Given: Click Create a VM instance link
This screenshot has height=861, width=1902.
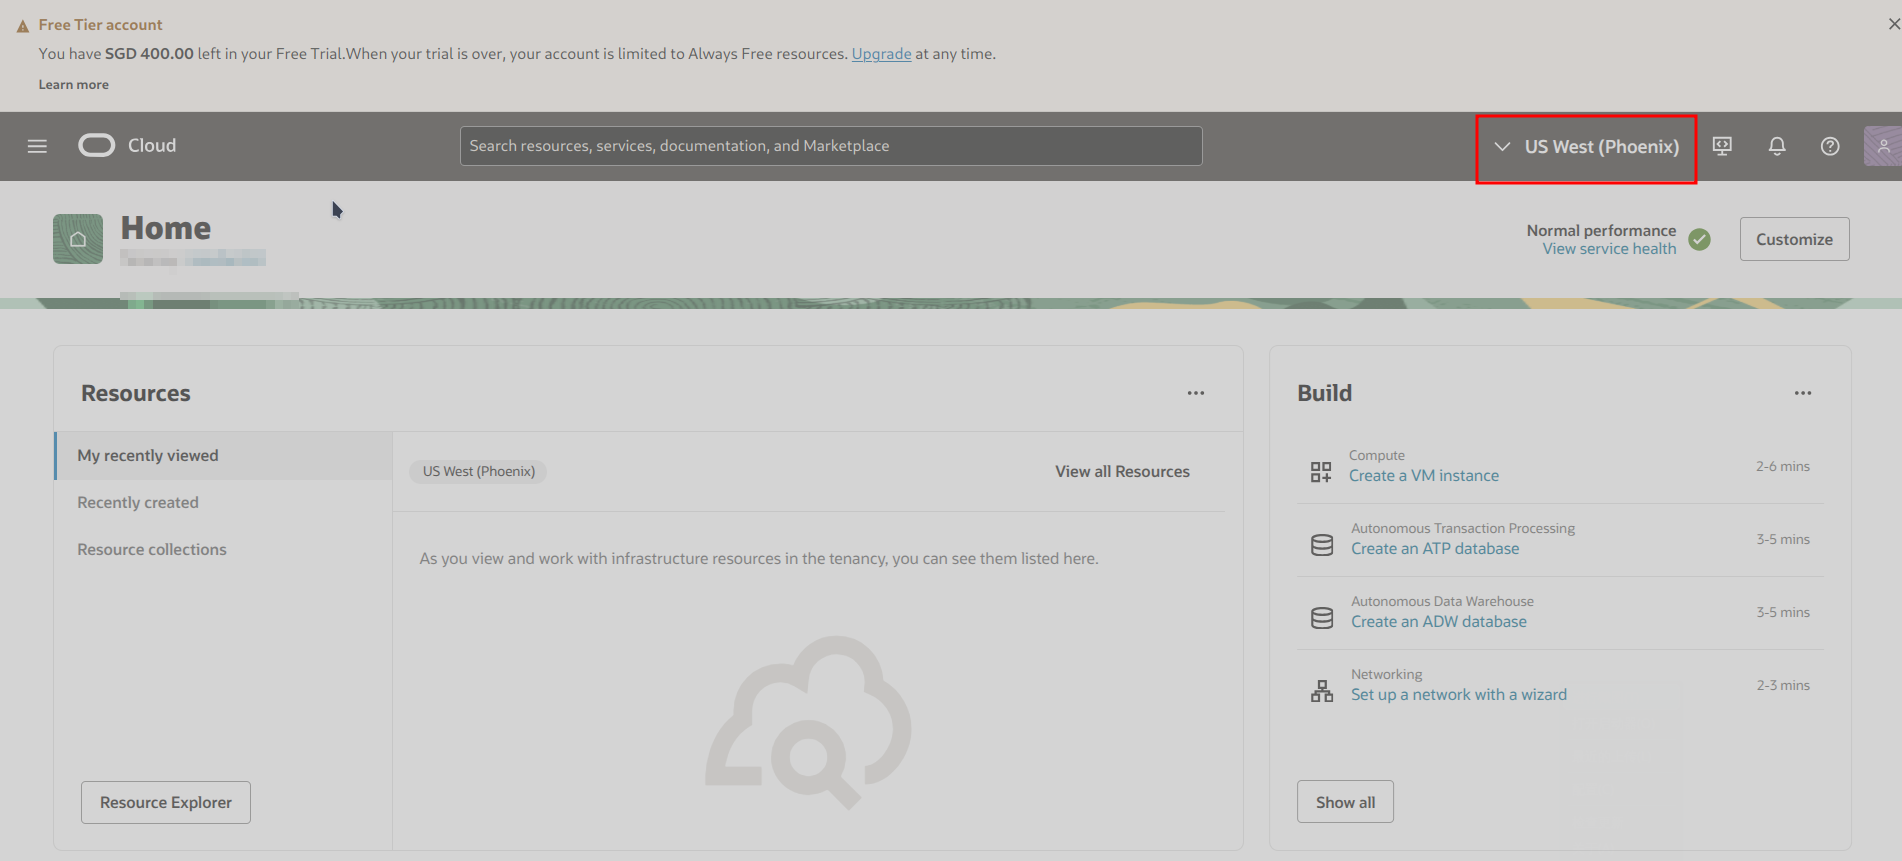Looking at the screenshot, I should coord(1424,476).
